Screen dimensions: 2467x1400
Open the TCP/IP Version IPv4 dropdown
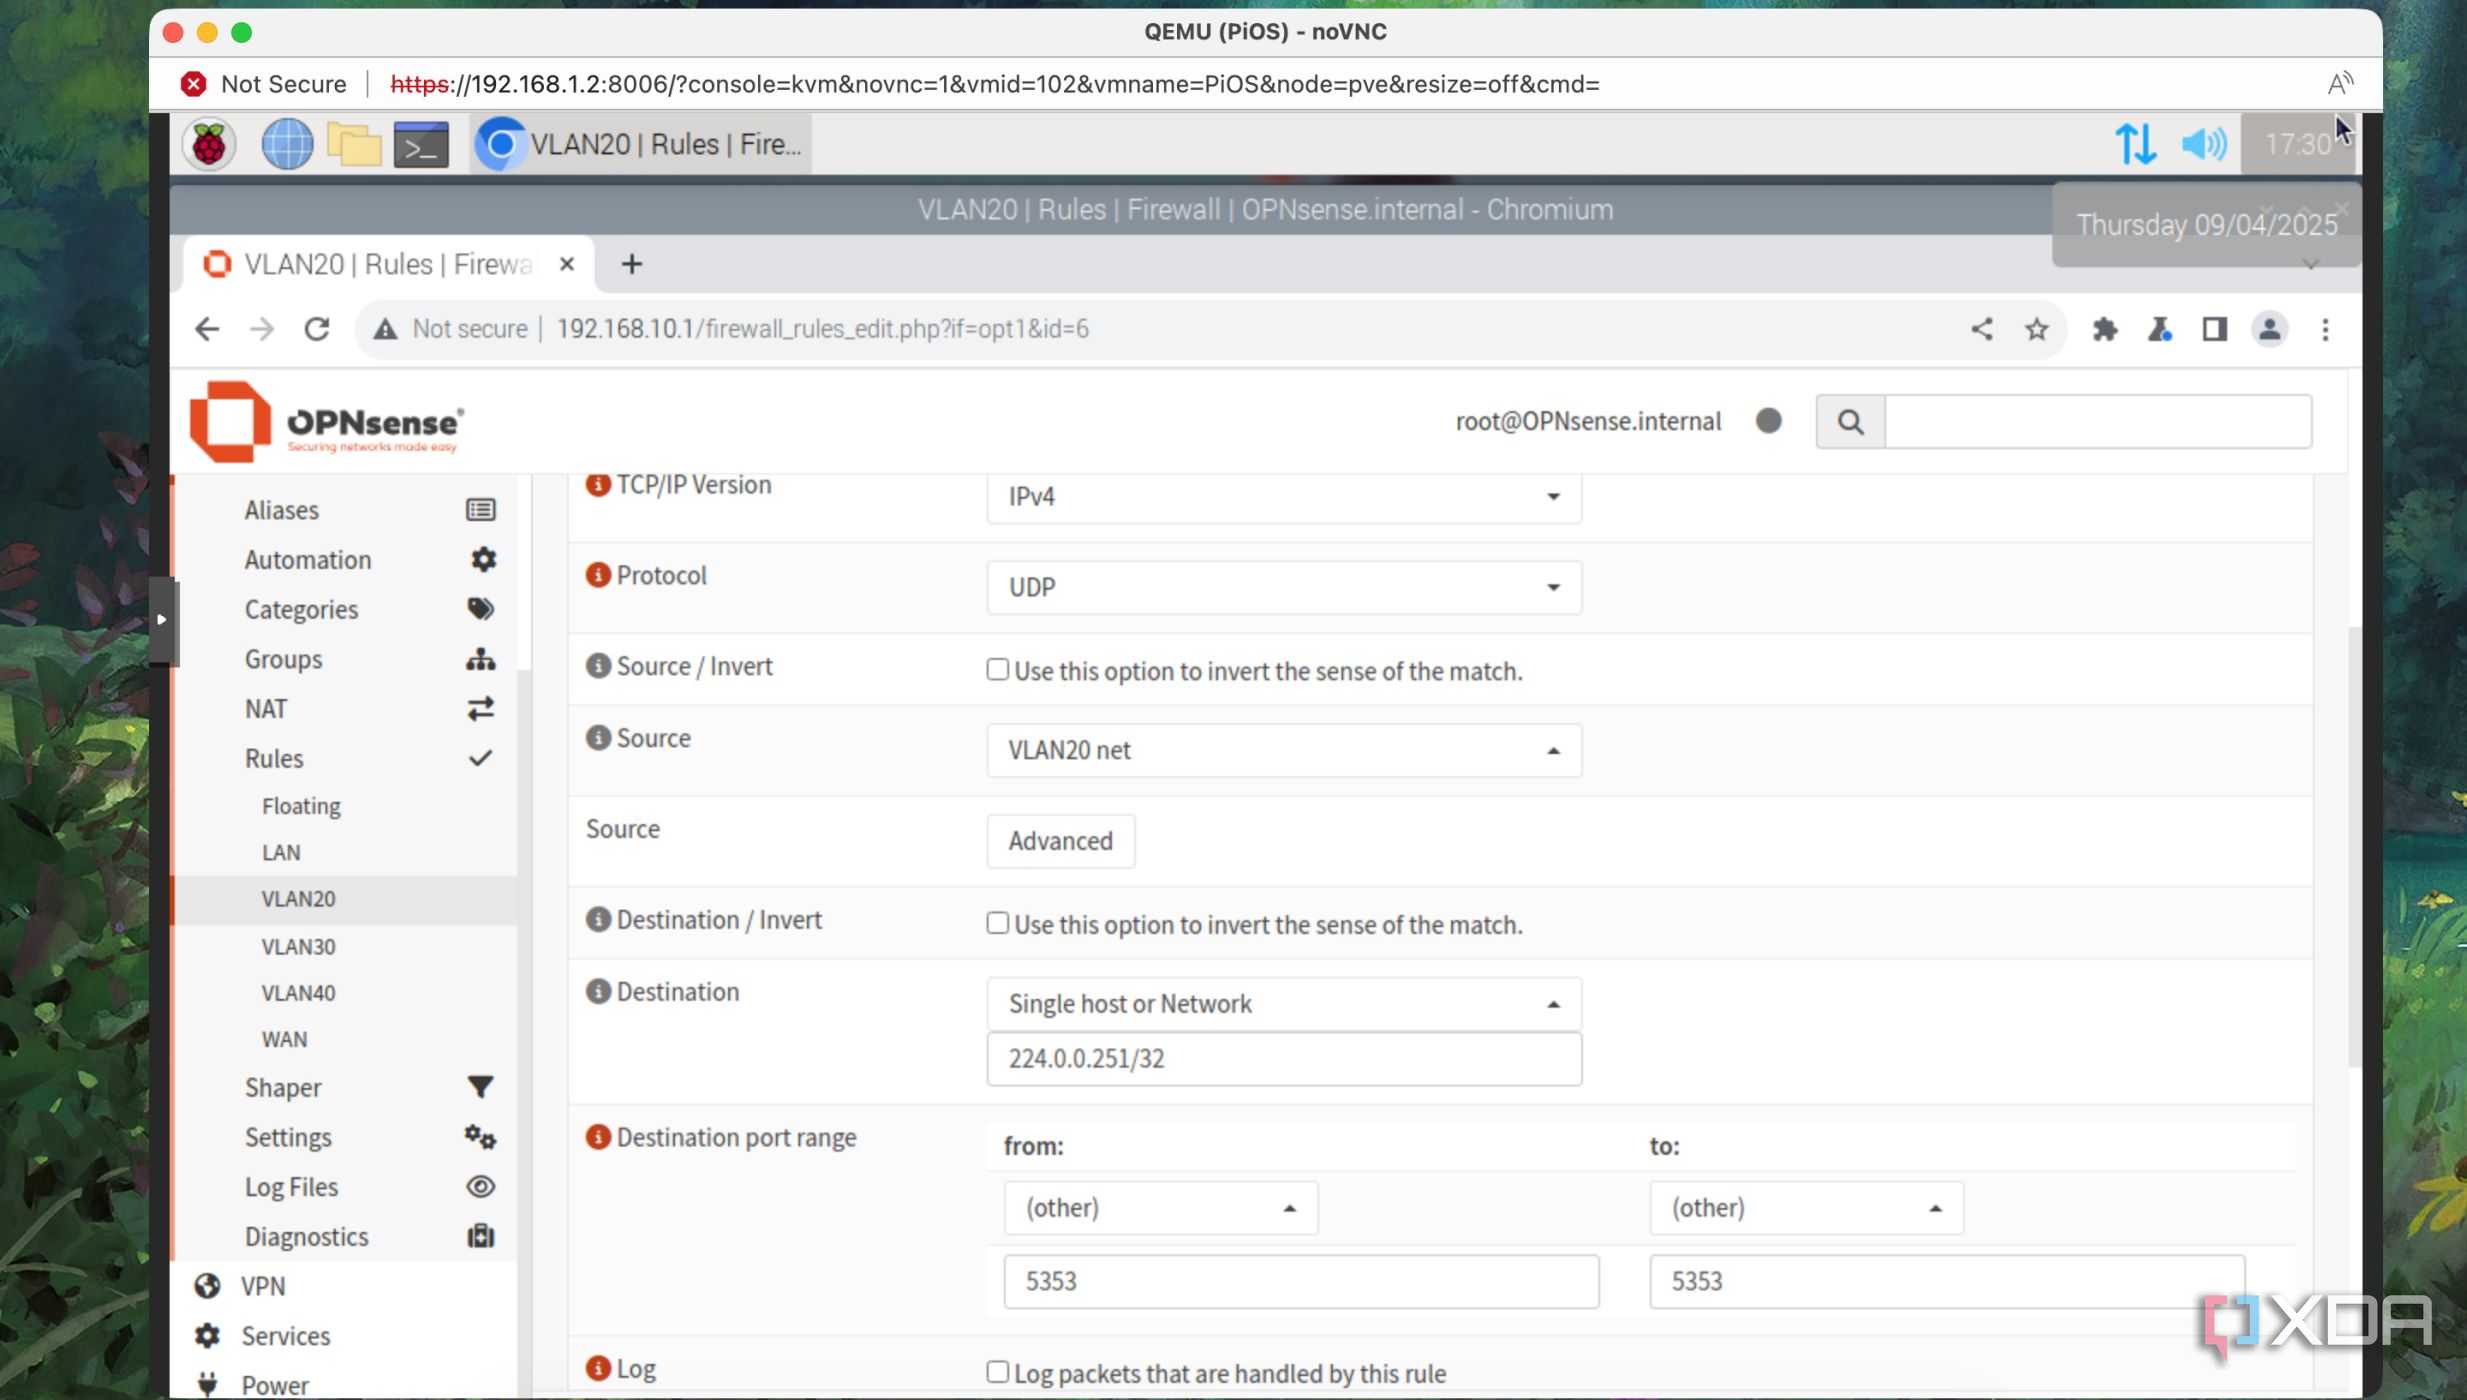1283,496
